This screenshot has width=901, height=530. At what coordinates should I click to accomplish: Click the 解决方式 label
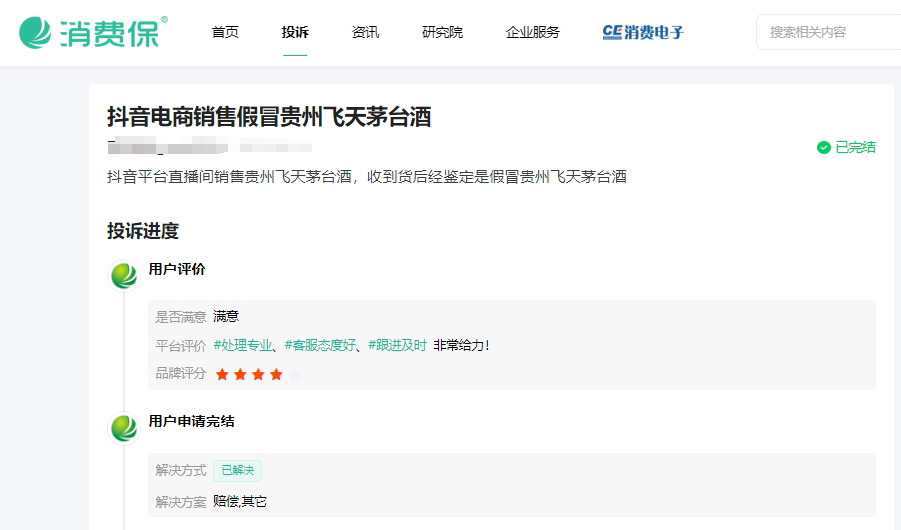pos(180,470)
